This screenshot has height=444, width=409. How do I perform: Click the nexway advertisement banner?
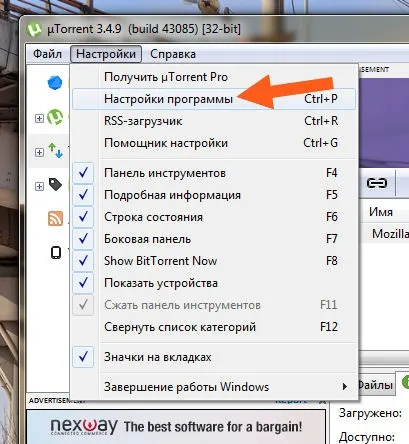tap(176, 427)
